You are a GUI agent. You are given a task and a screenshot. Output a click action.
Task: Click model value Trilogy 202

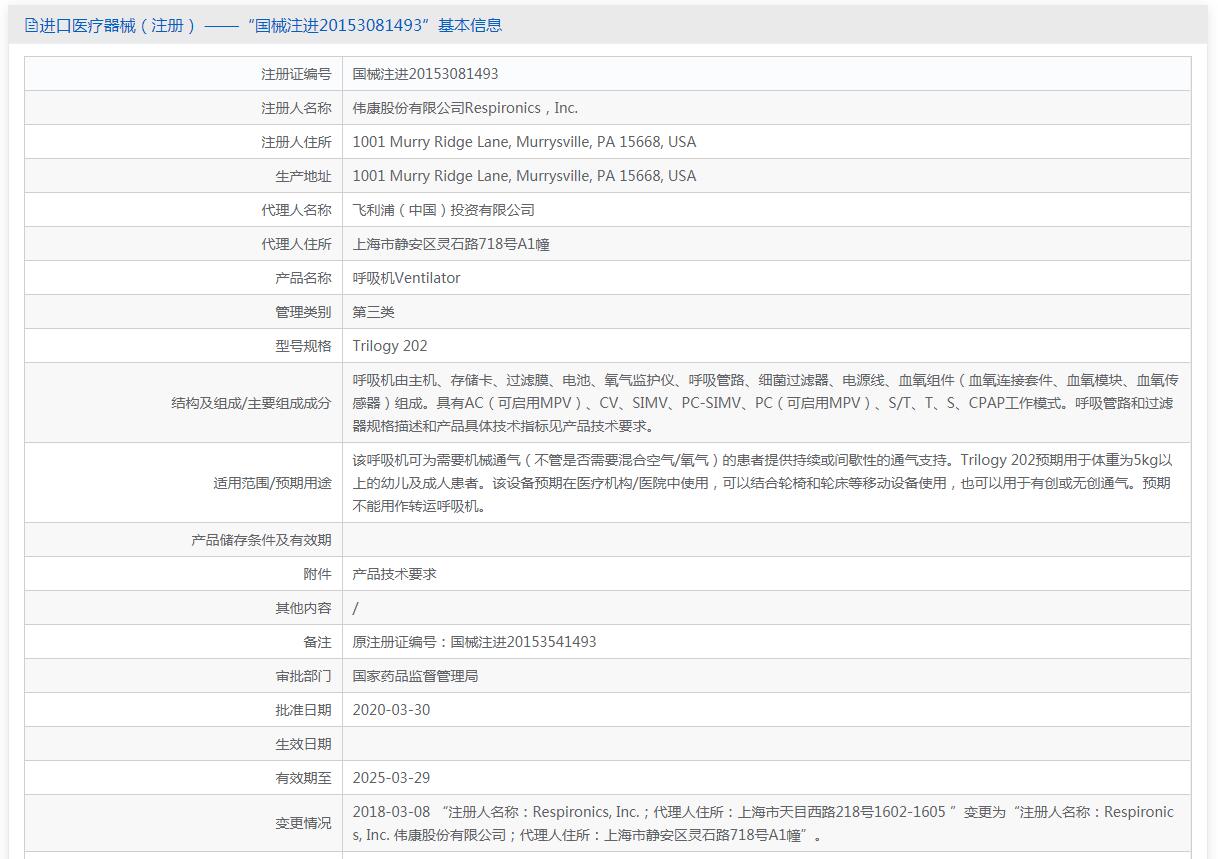390,346
